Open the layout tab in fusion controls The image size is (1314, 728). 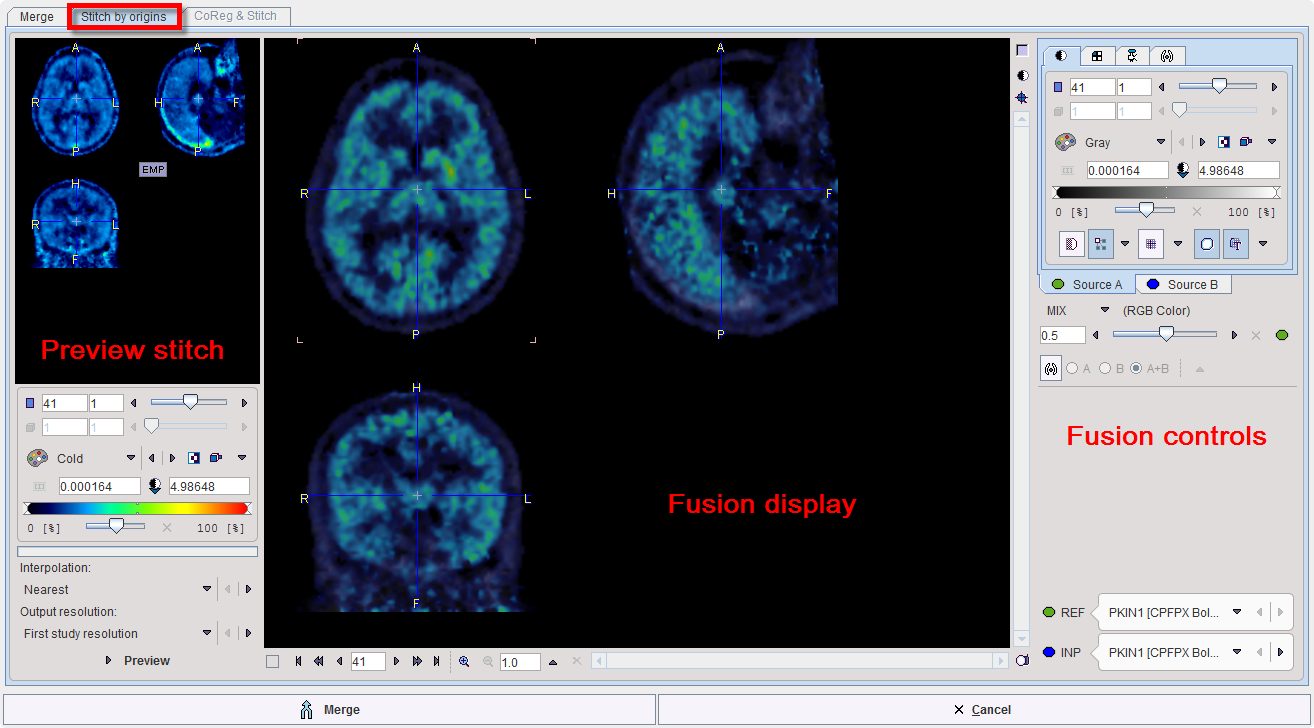pos(1096,56)
